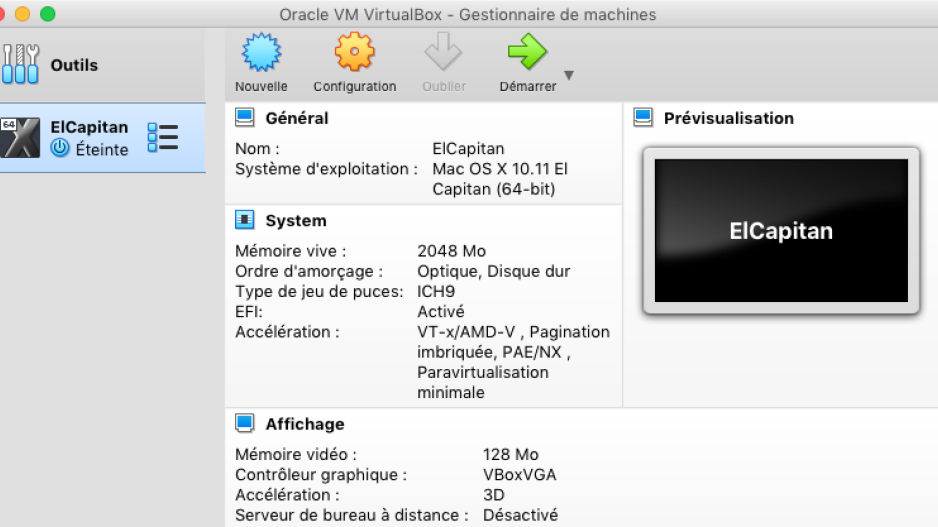Image resolution: width=938 pixels, height=527 pixels.
Task: Click the greyed-out Oublier arrow icon
Action: (443, 51)
